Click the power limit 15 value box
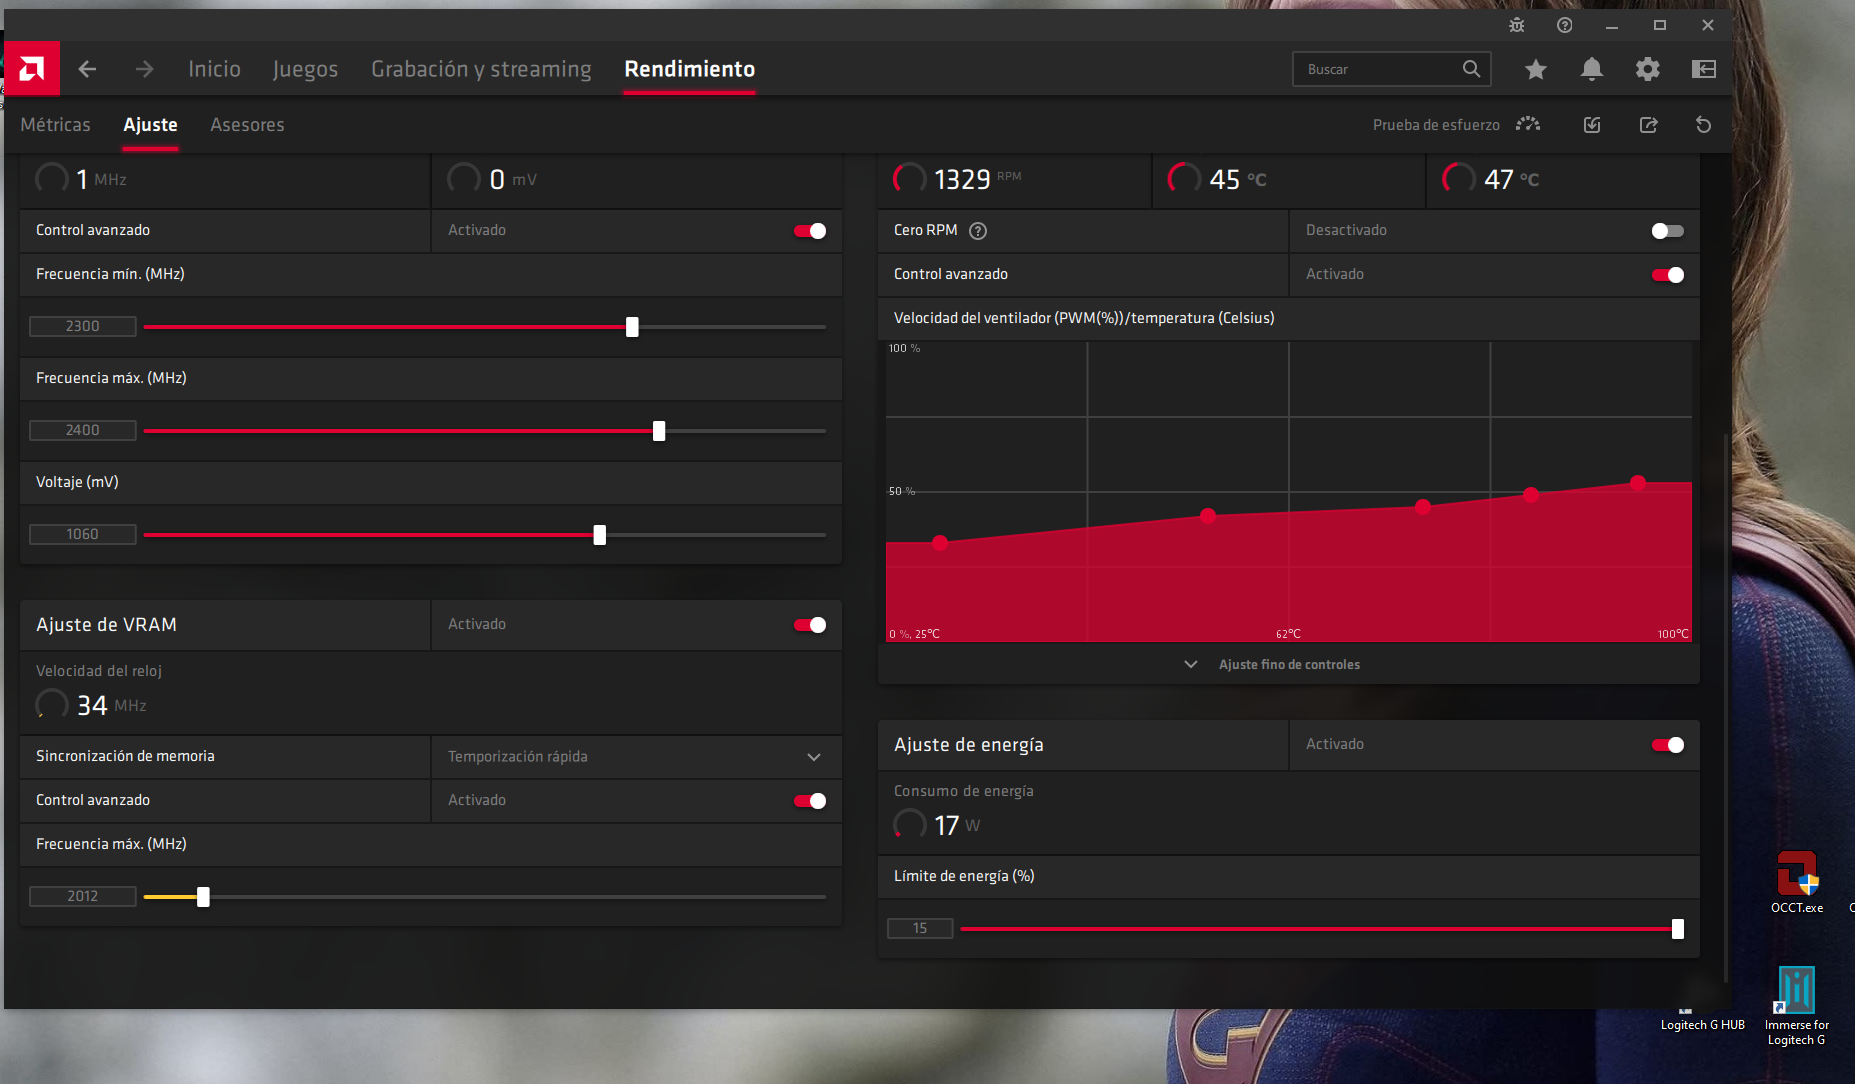Screen dimensions: 1855x1084 tap(920, 928)
